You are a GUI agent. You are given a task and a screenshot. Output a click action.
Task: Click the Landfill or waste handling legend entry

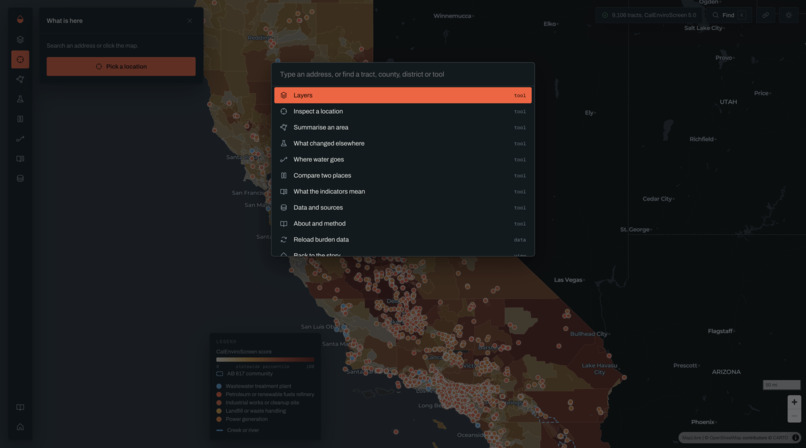(251, 411)
